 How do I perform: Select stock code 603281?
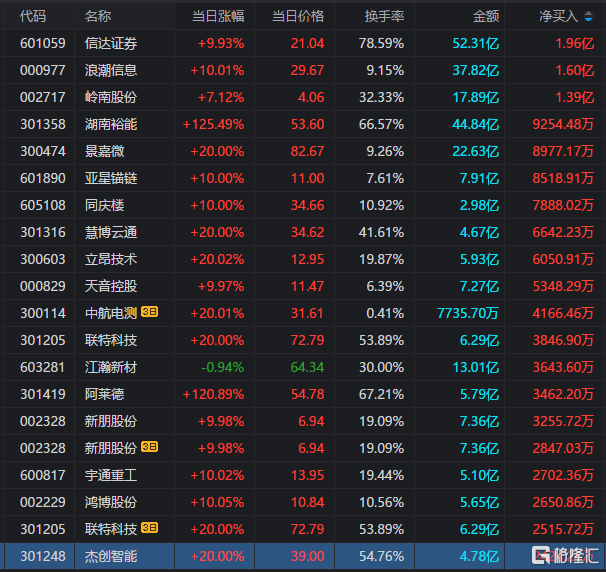click(43, 368)
